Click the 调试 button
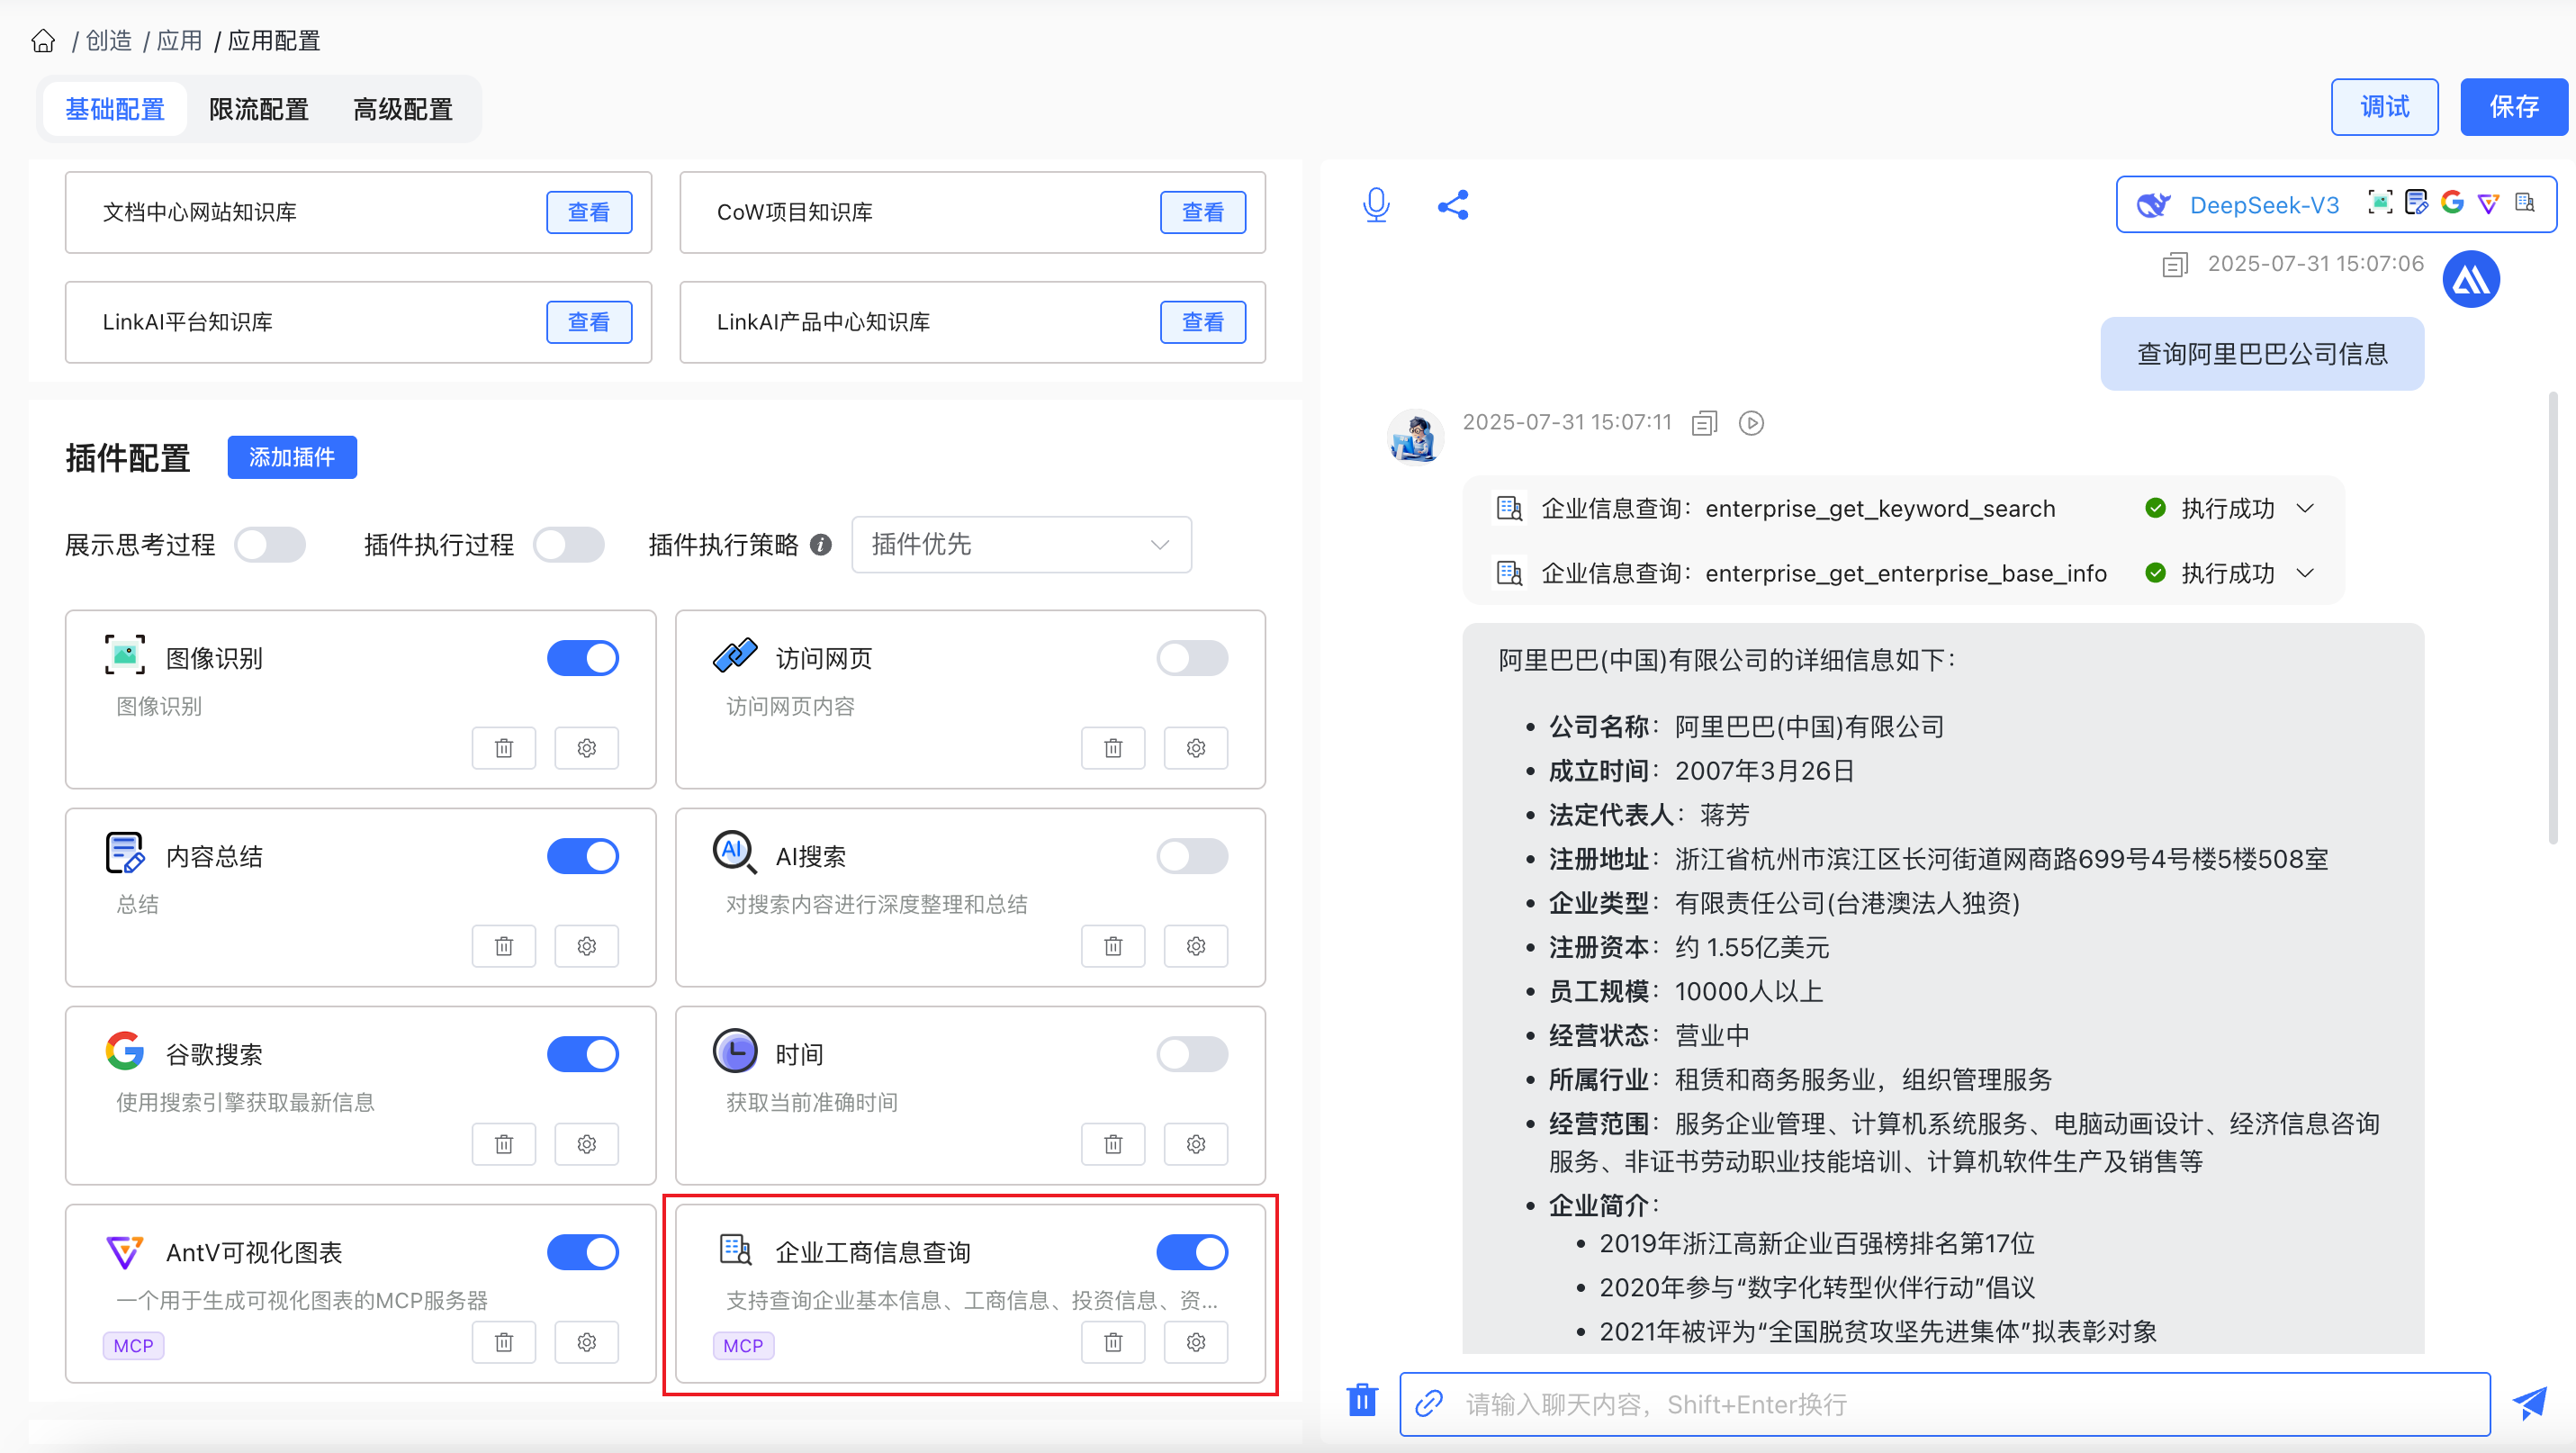The height and width of the screenshot is (1453, 2576). (x=2384, y=107)
